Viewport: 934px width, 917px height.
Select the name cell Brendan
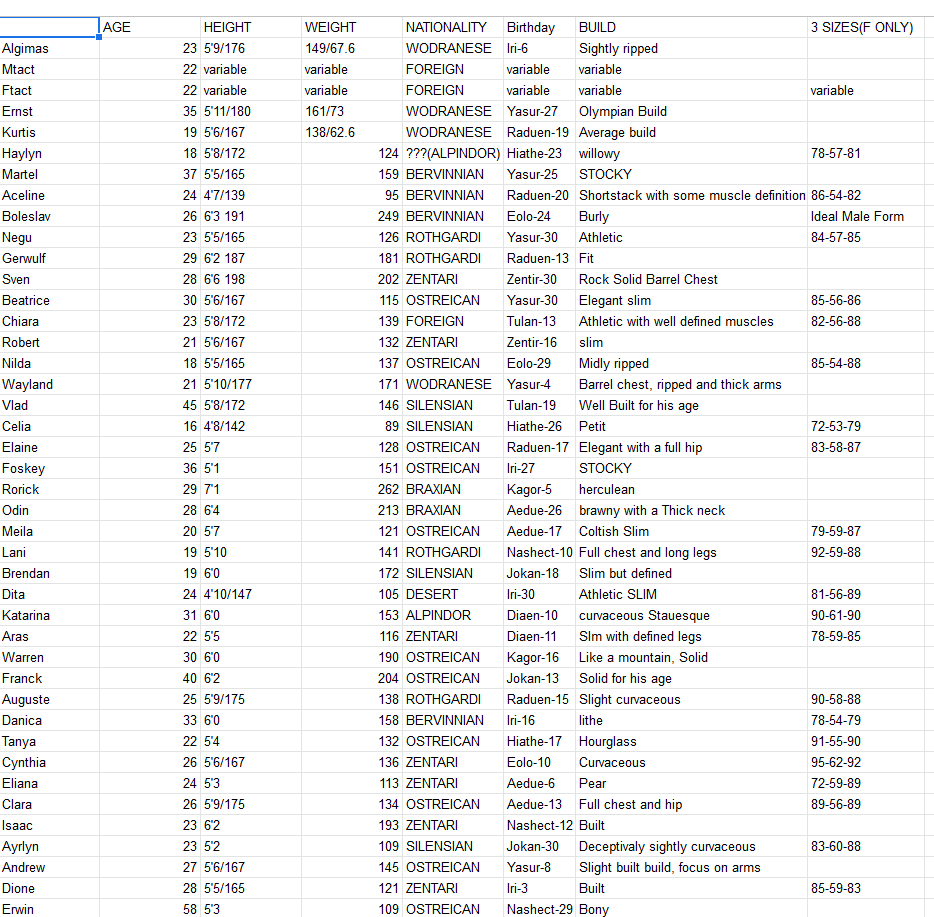tap(49, 573)
